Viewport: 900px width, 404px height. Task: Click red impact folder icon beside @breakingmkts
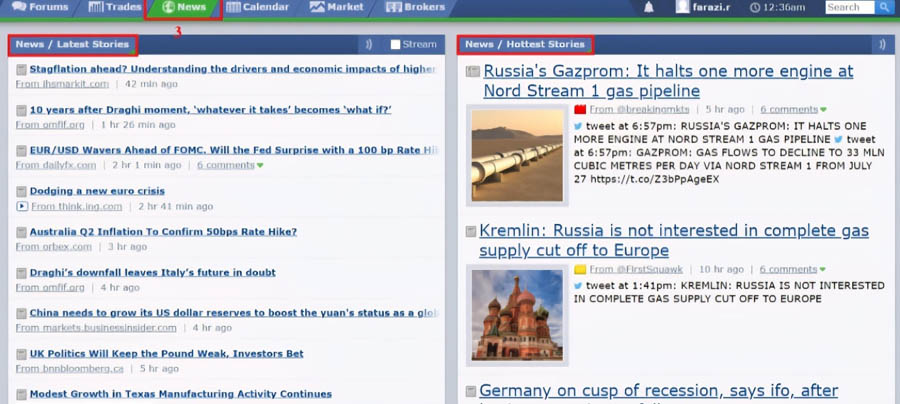tap(580, 110)
